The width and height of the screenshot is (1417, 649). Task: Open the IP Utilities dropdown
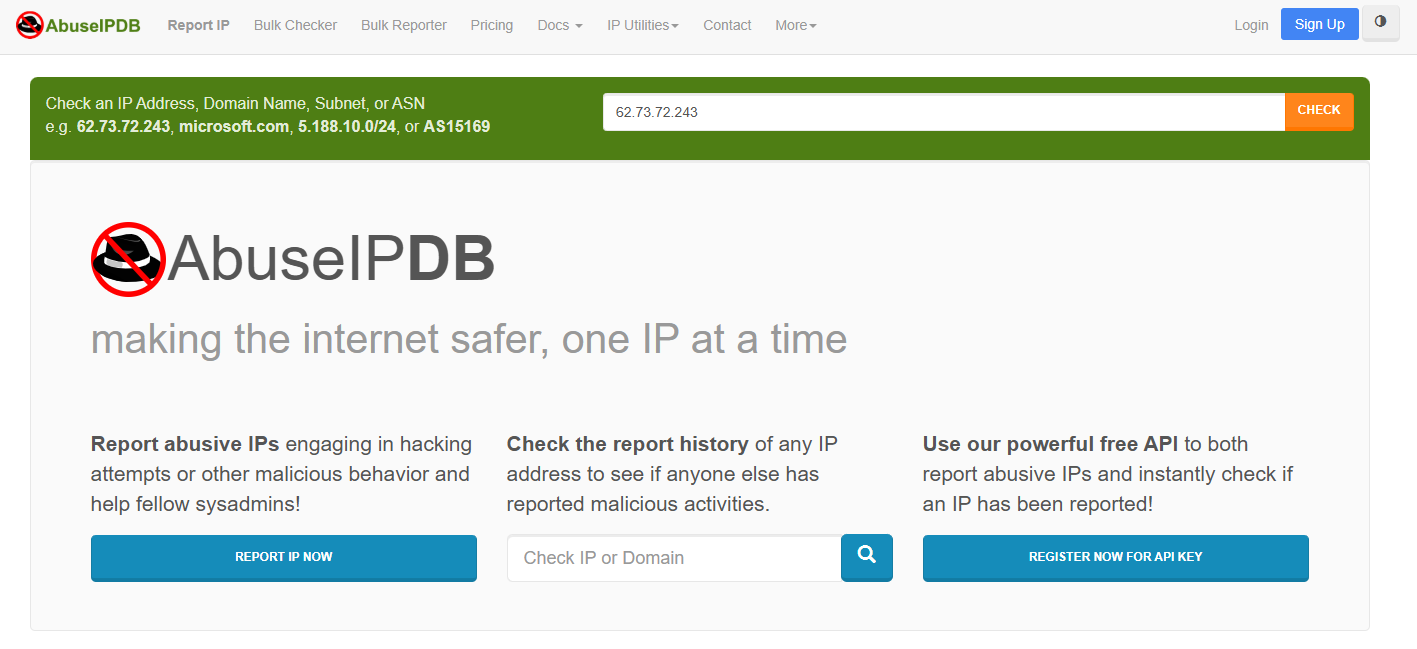click(x=642, y=25)
